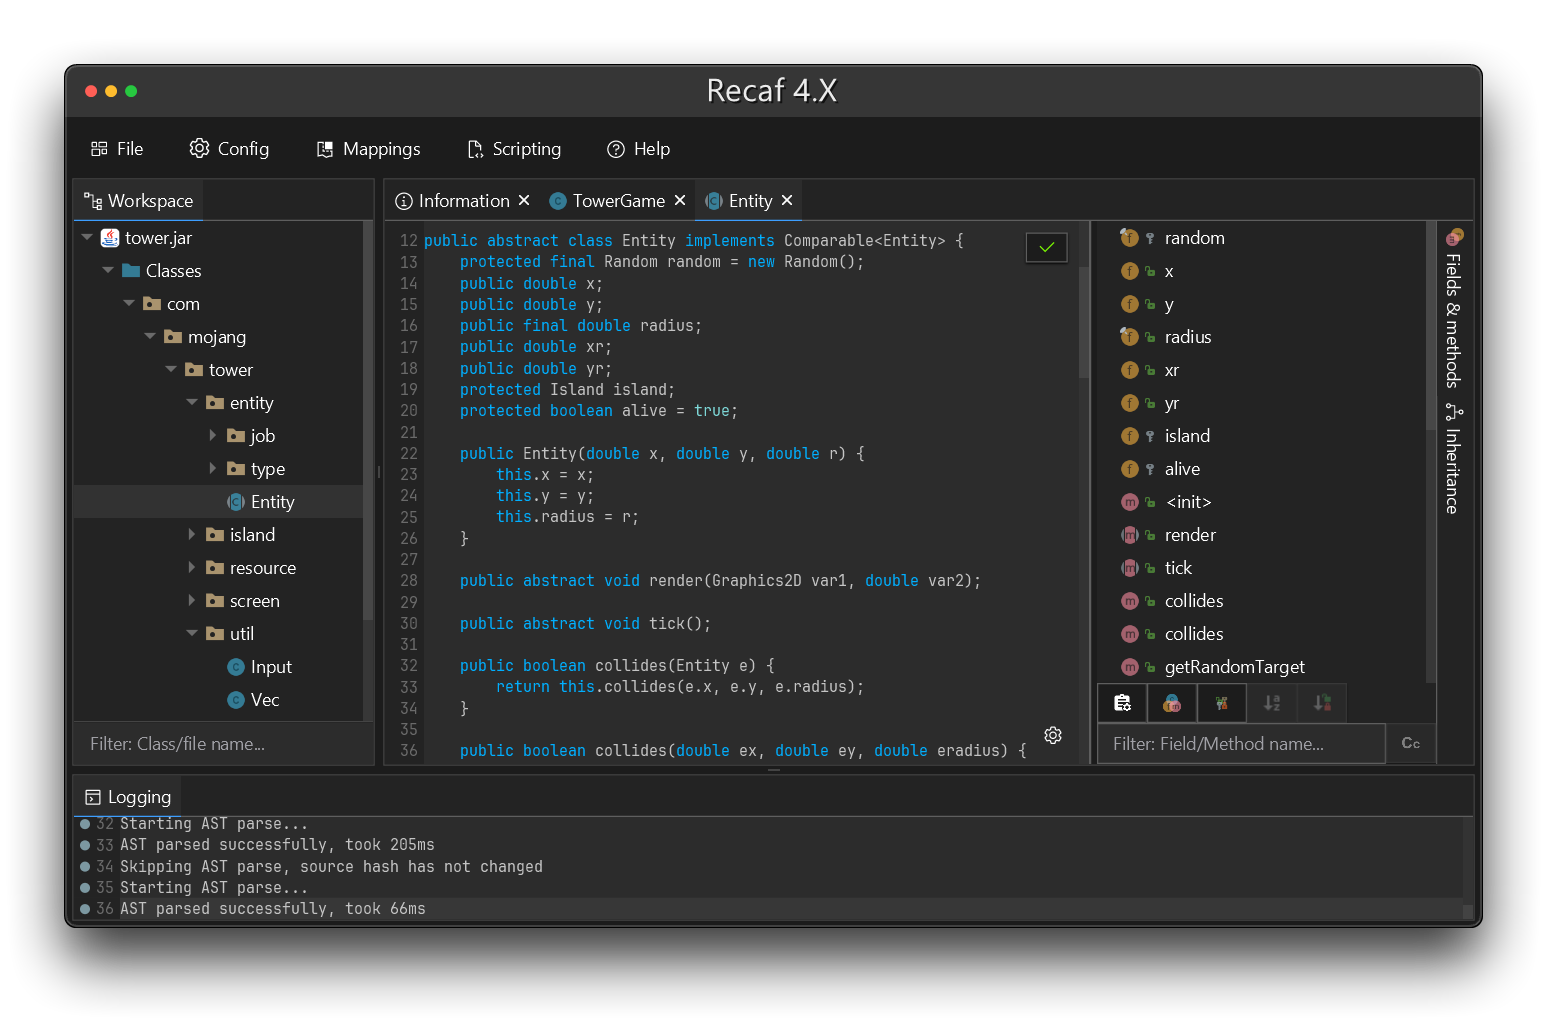Select the Logging tab

point(128,797)
